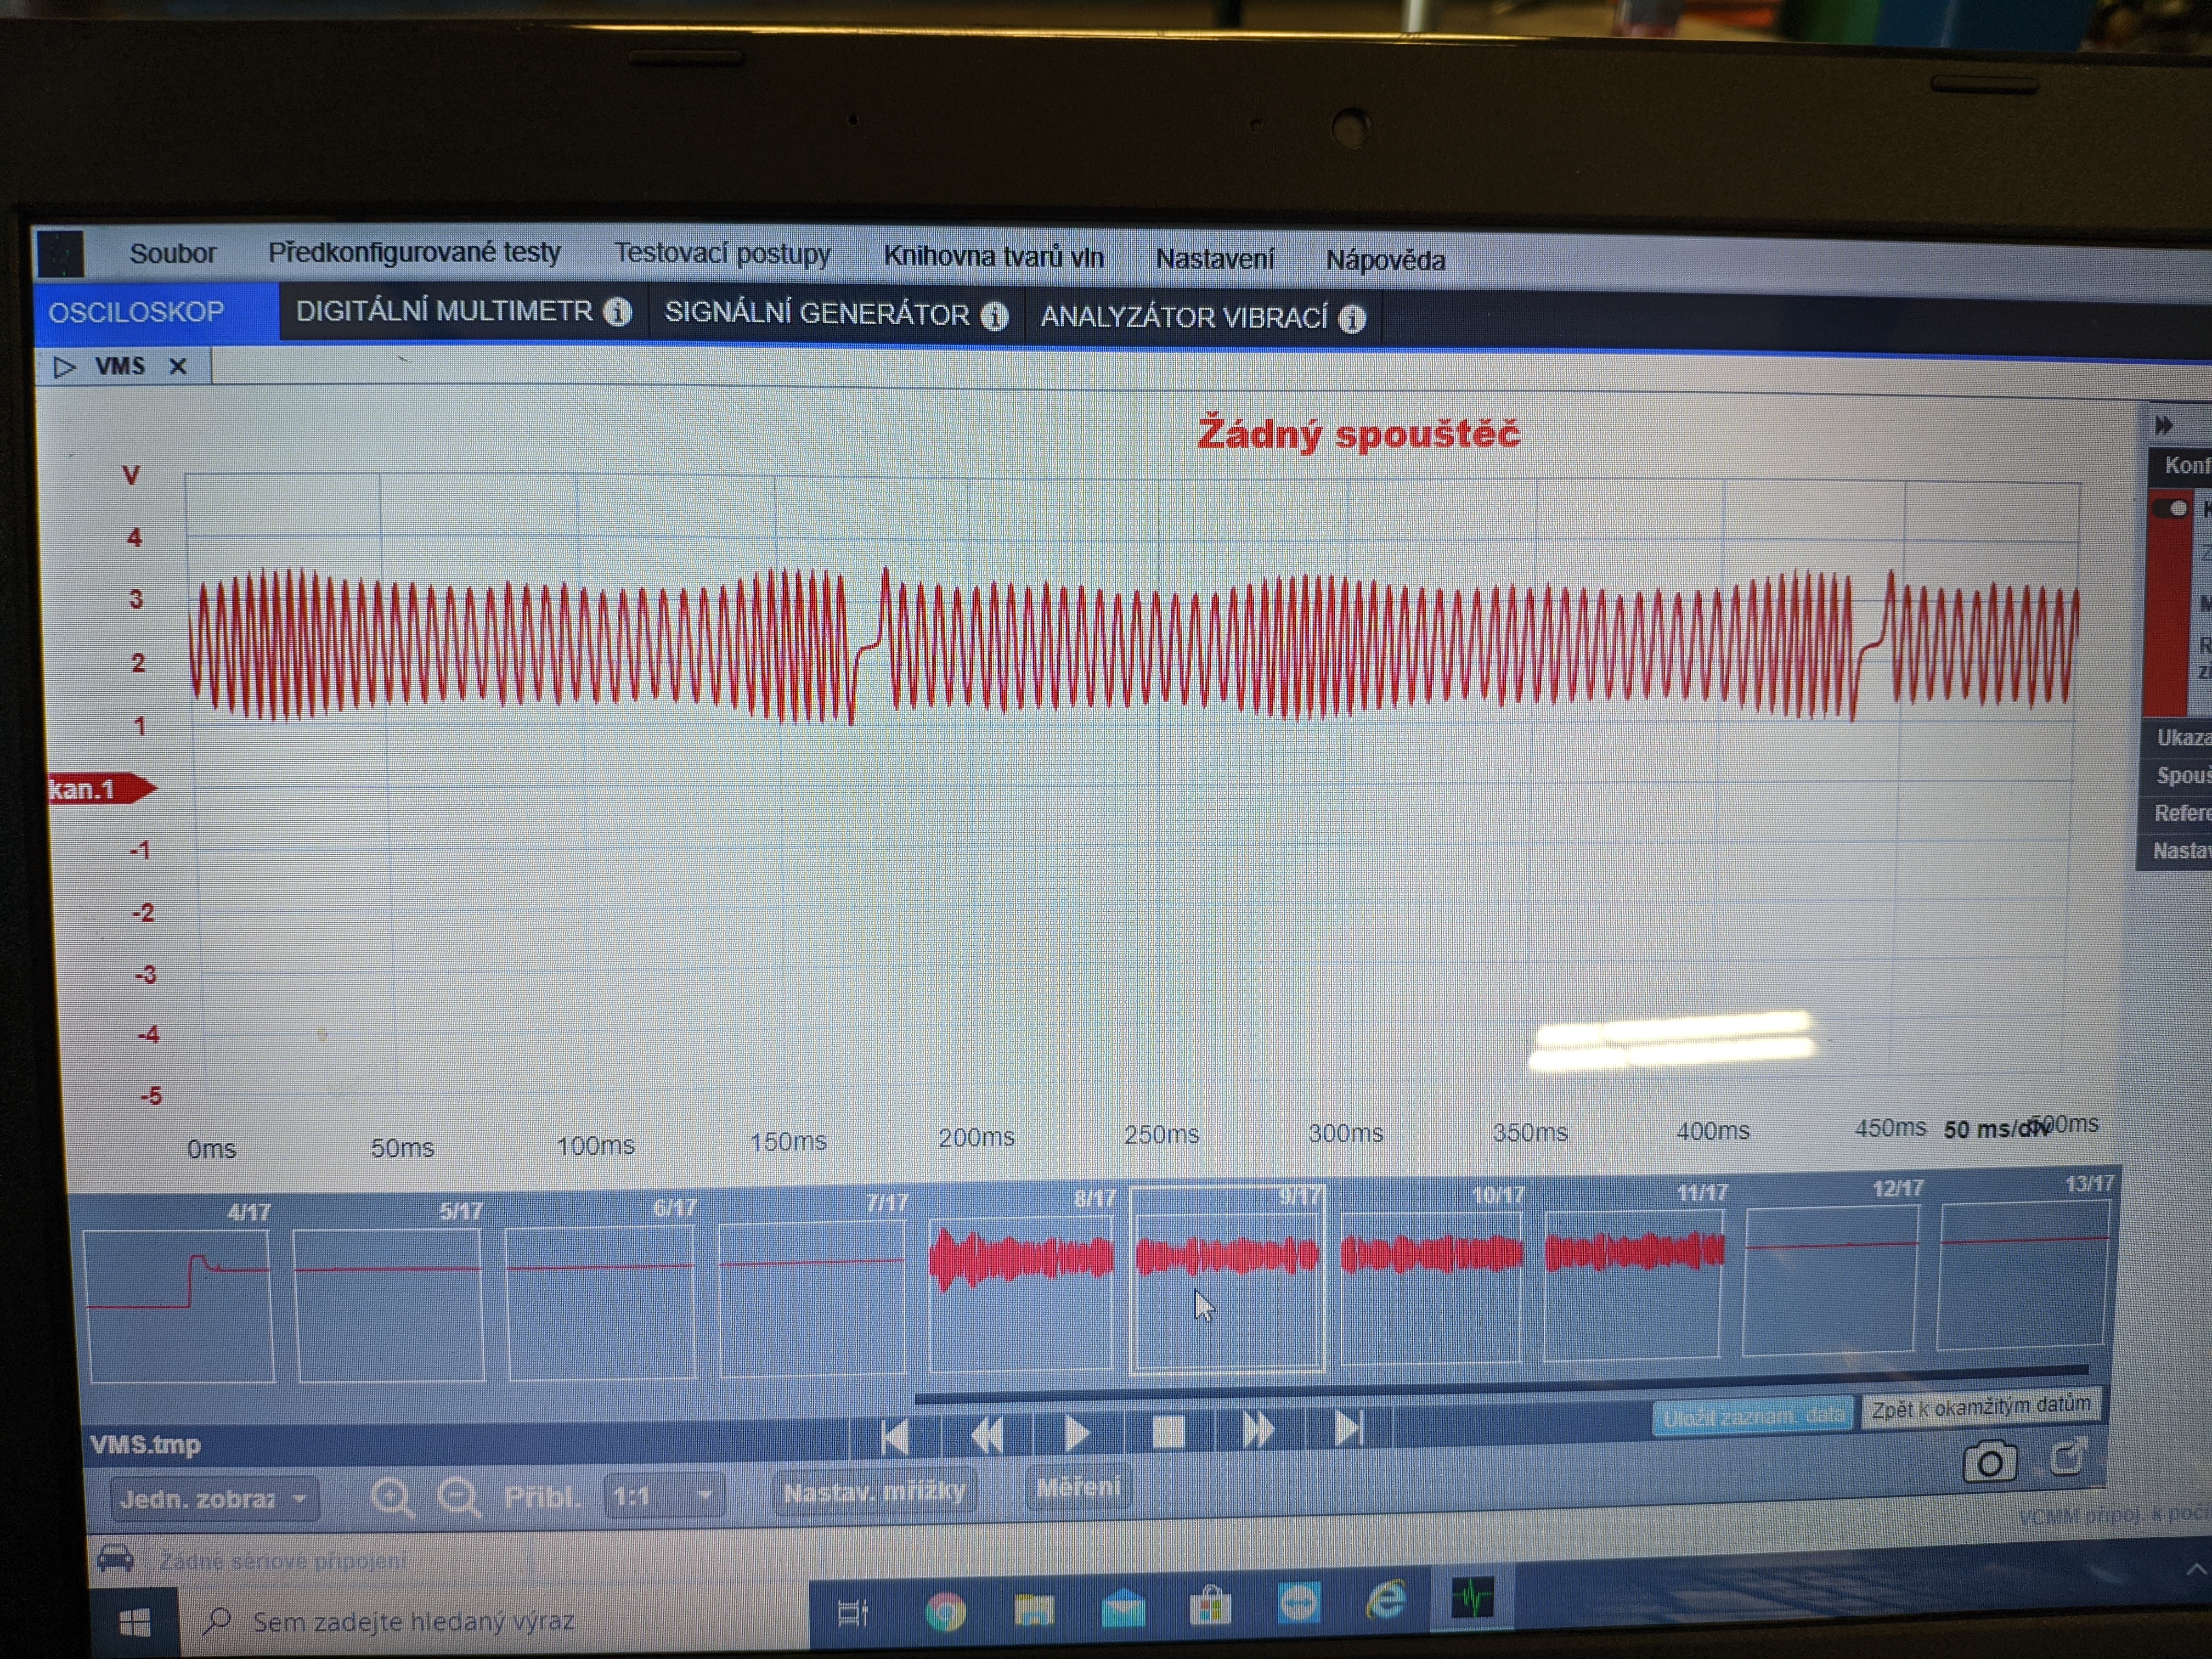Screen dimensions: 2212x1659
Task: Expand the right side panel arrows
Action: (x=2164, y=425)
